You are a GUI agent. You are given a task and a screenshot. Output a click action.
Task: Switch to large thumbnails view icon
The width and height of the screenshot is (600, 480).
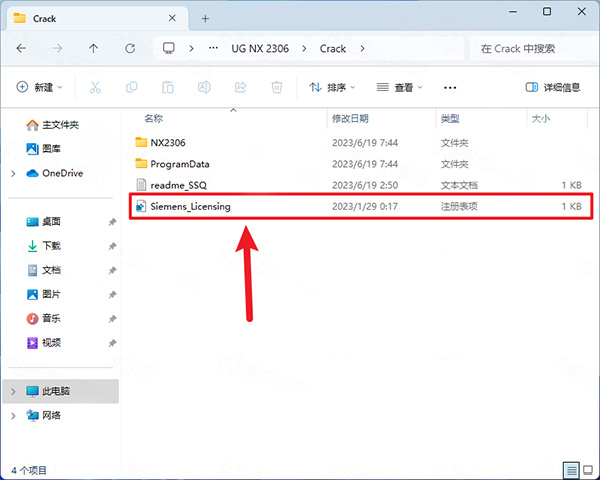587,469
